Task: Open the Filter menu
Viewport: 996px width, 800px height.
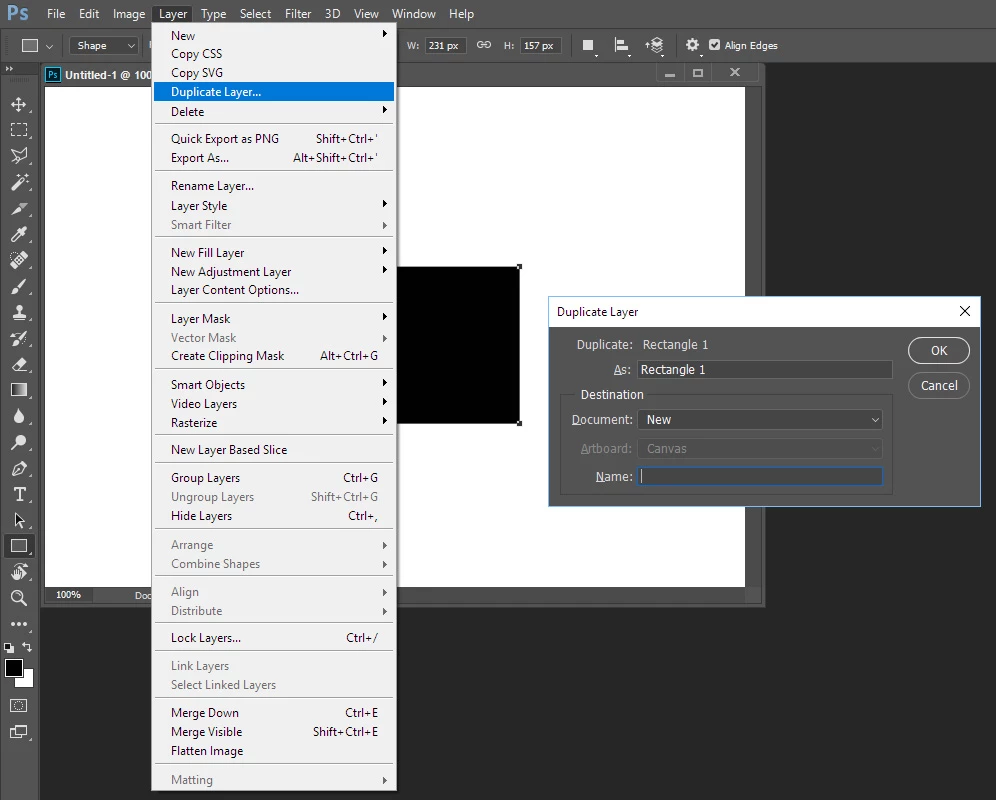Action: tap(297, 13)
